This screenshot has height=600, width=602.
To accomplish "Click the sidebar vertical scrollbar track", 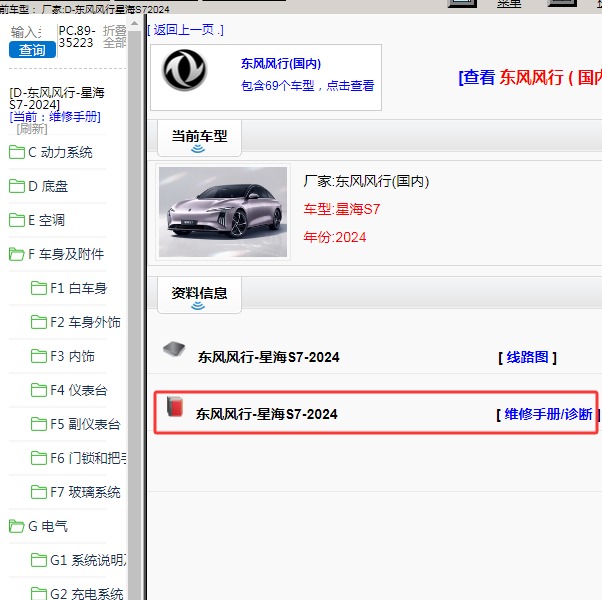I will pos(134,315).
